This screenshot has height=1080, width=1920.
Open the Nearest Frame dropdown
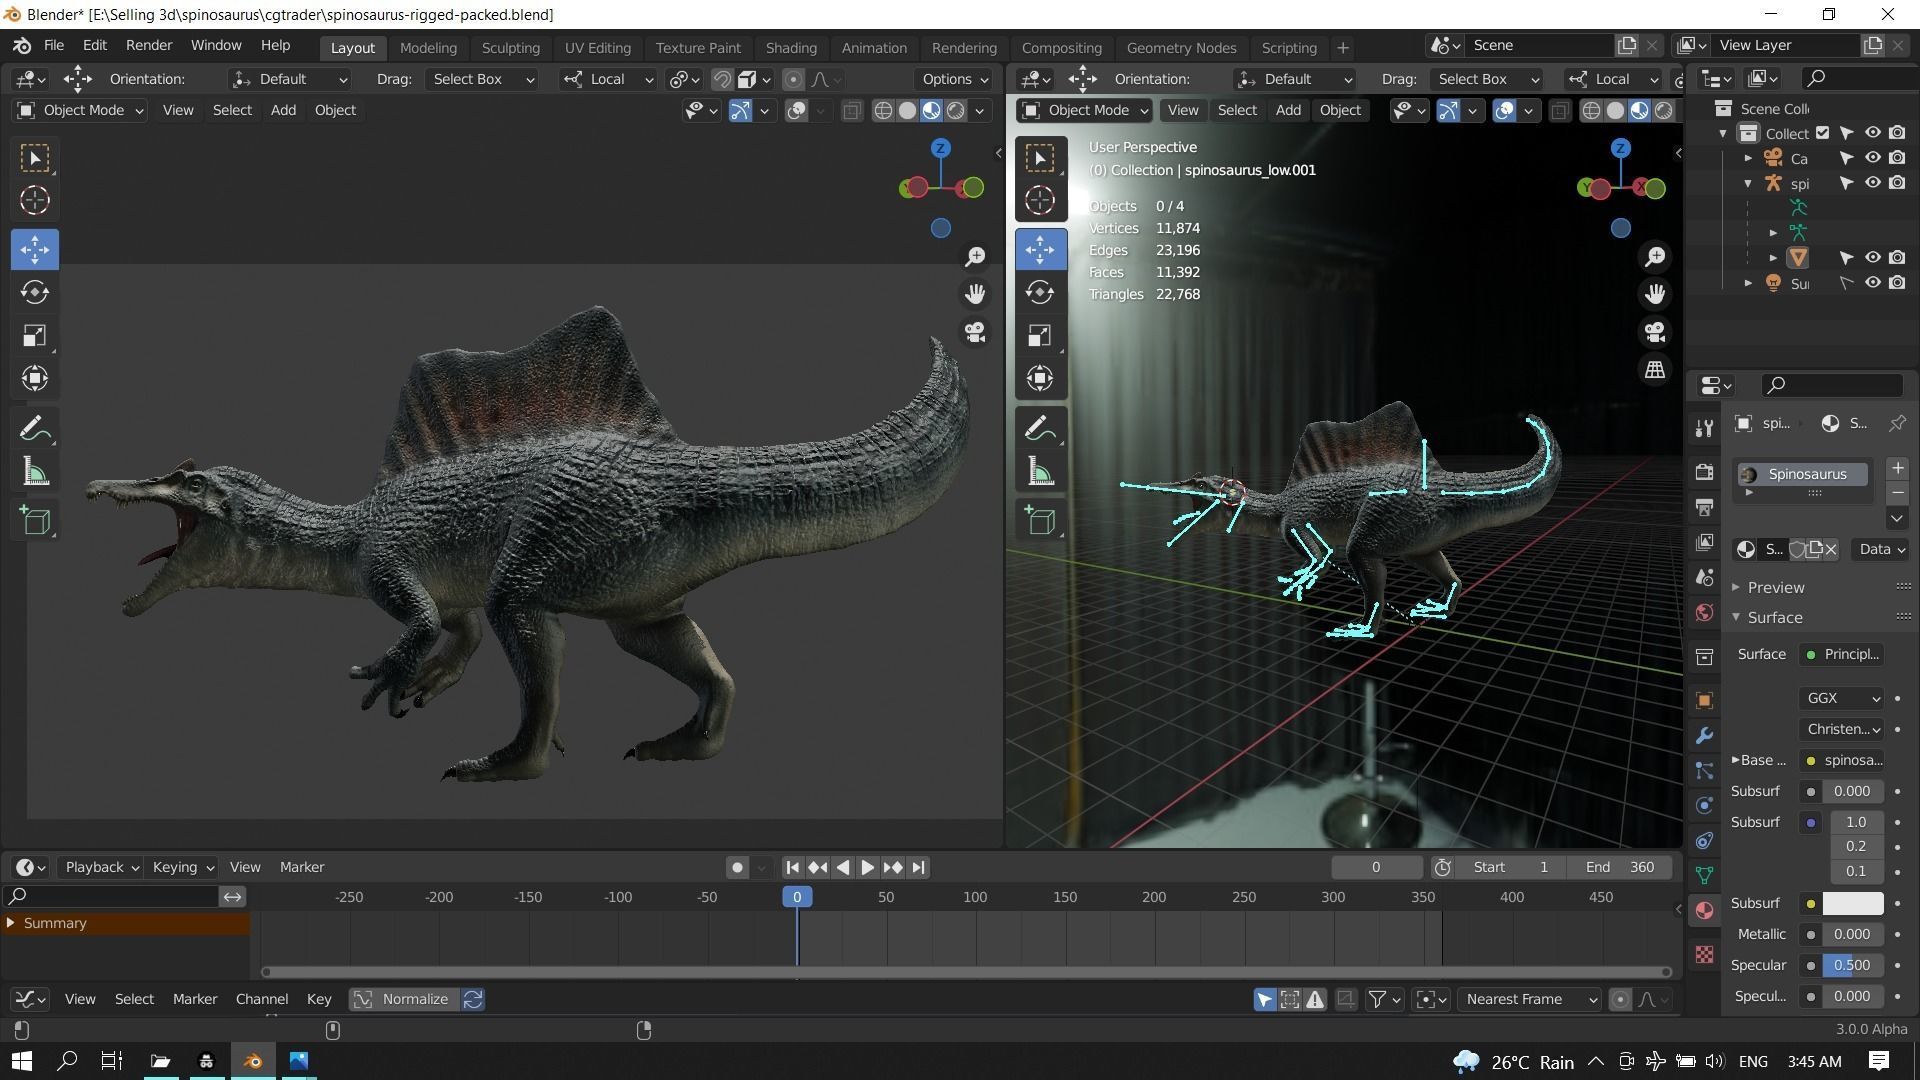(x=1530, y=999)
